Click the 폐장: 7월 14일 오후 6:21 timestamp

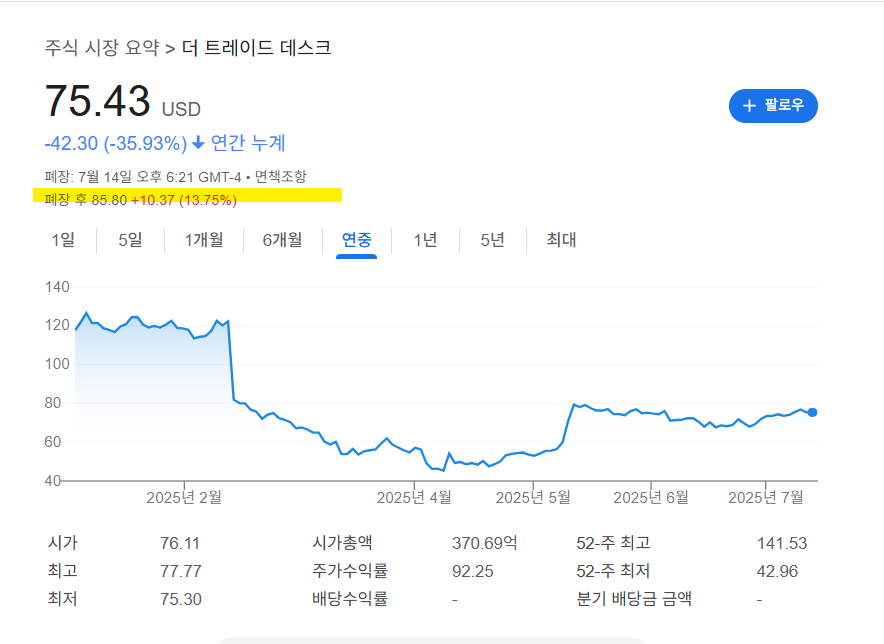pos(143,177)
